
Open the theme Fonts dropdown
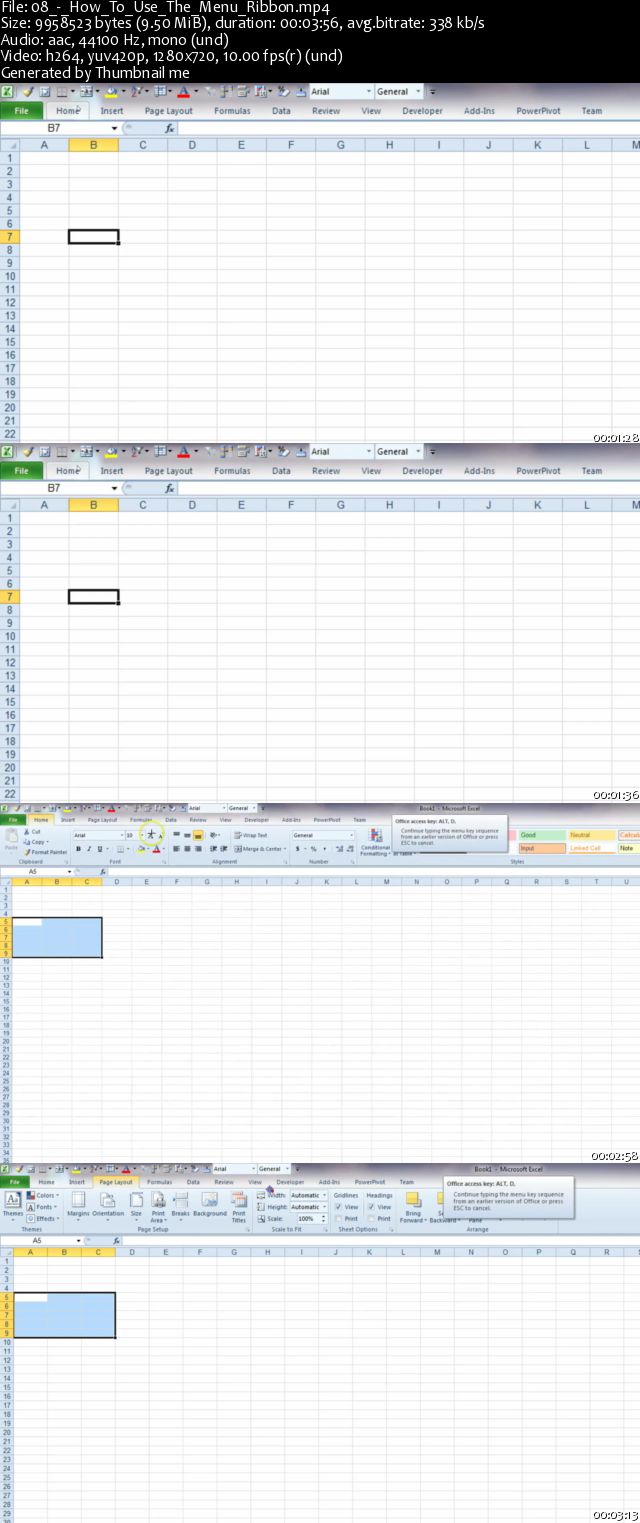pos(54,1207)
